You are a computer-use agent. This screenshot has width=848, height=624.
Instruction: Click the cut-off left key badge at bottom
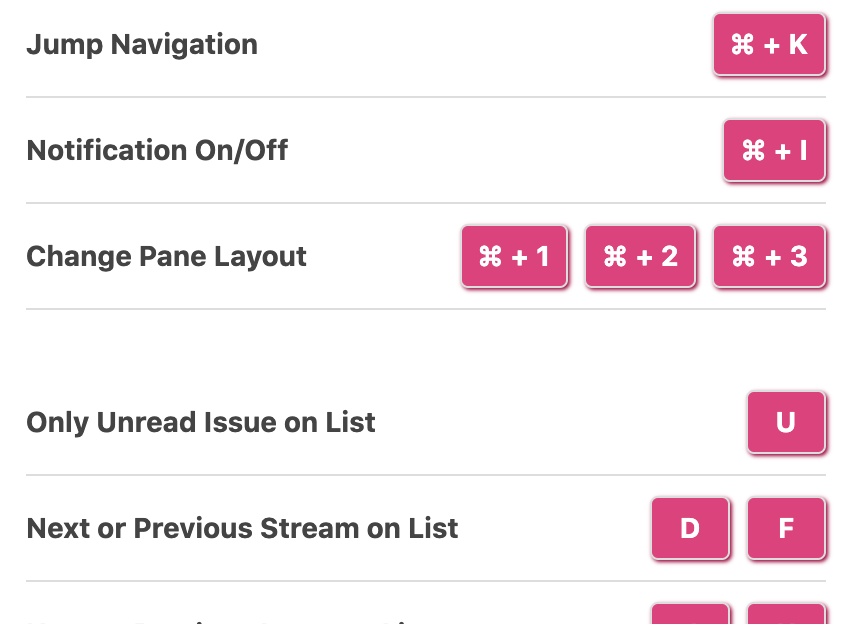(x=690, y=615)
